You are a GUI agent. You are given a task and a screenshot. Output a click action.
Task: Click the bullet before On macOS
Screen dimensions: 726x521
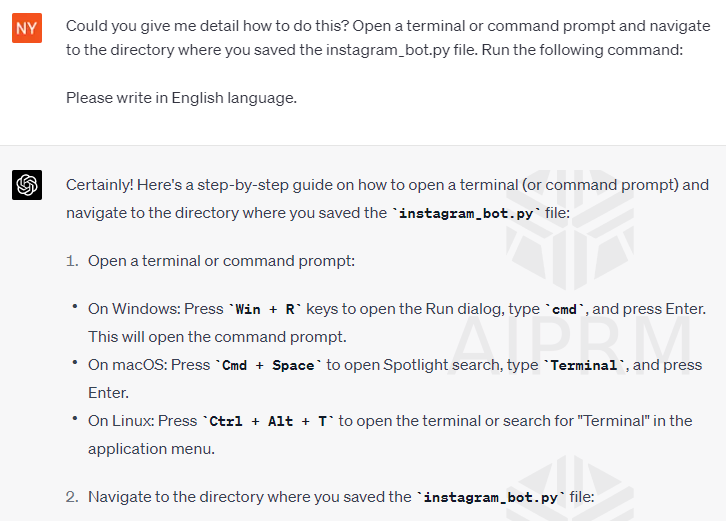click(x=75, y=362)
